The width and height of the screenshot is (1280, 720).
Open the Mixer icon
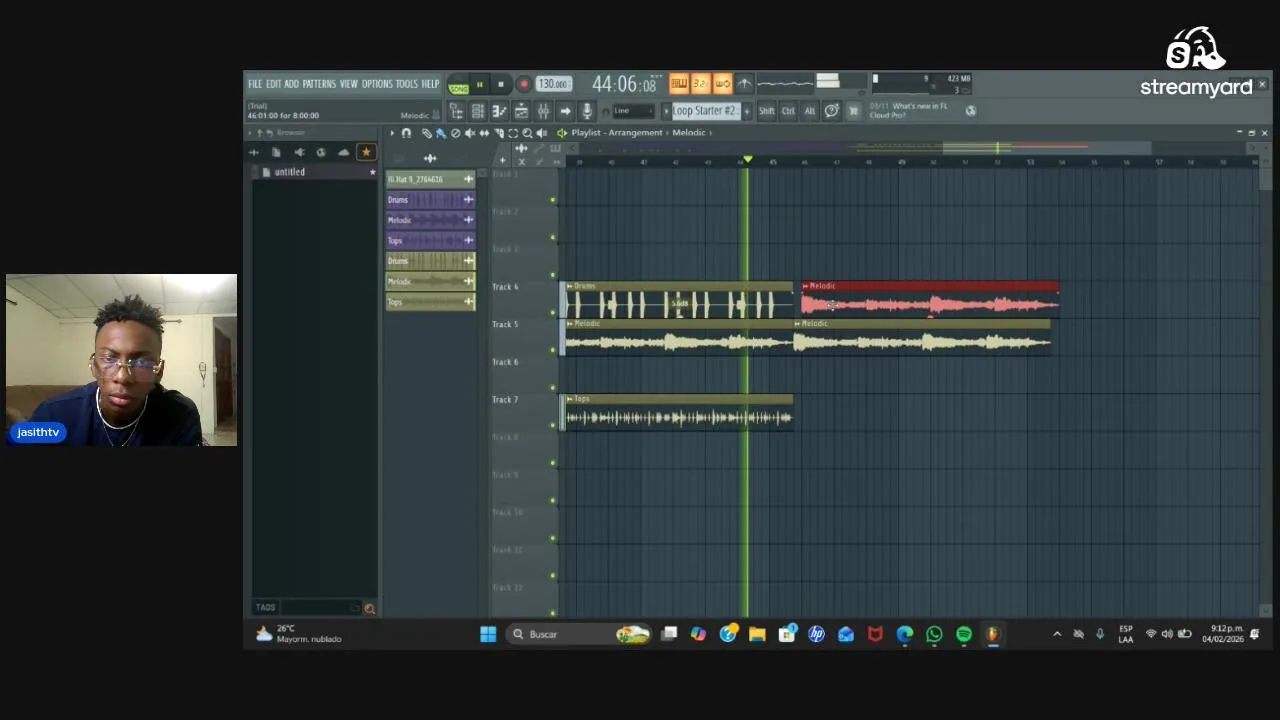pos(543,111)
